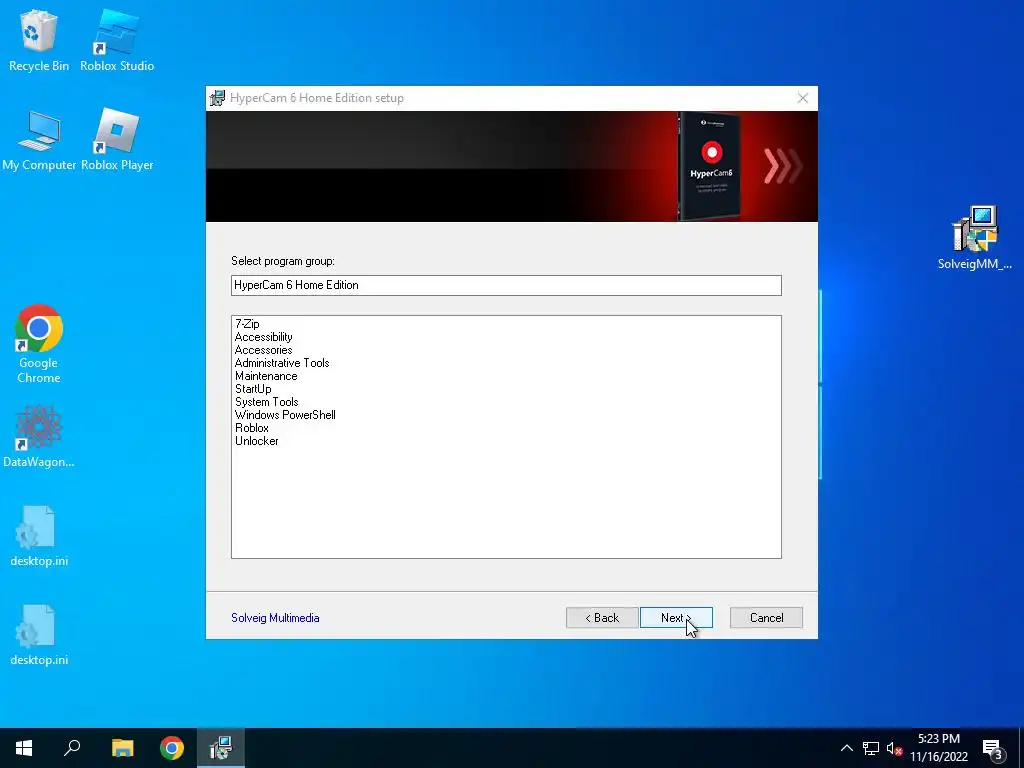Select the lower desktop.ini file icon
The image size is (1024, 768).
pos(39,635)
